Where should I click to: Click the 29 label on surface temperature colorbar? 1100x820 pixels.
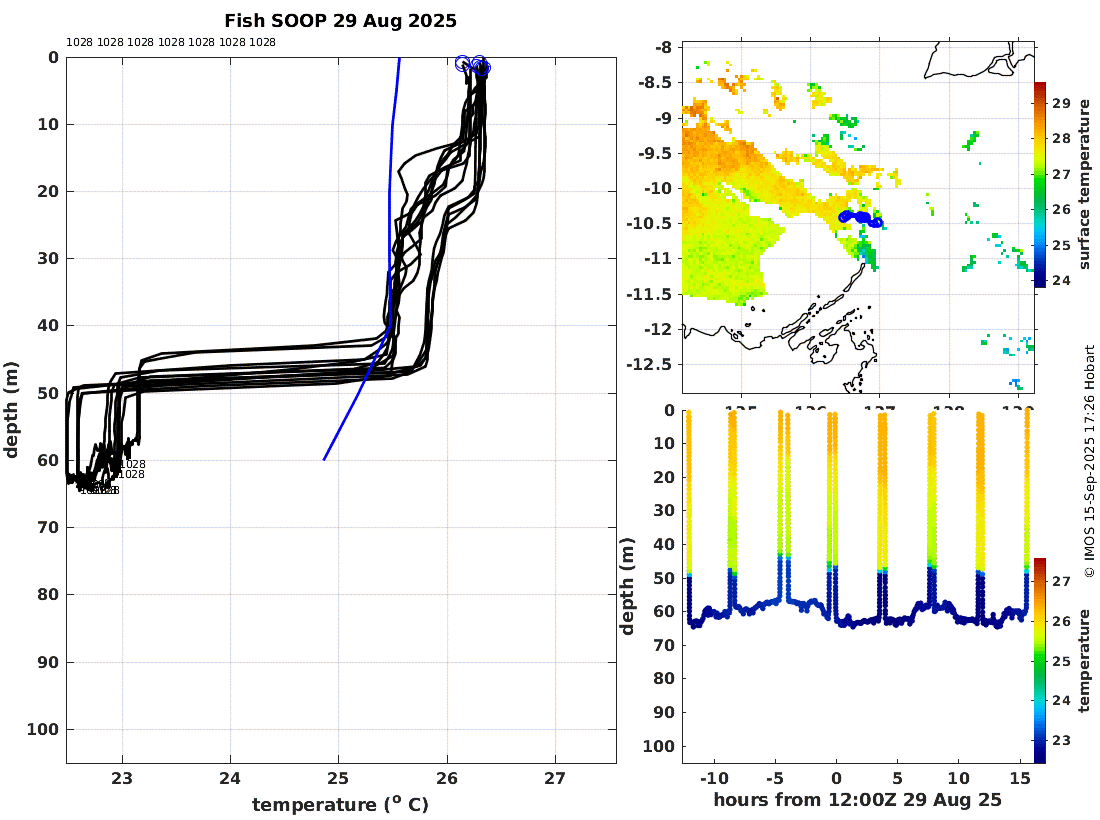1061,103
